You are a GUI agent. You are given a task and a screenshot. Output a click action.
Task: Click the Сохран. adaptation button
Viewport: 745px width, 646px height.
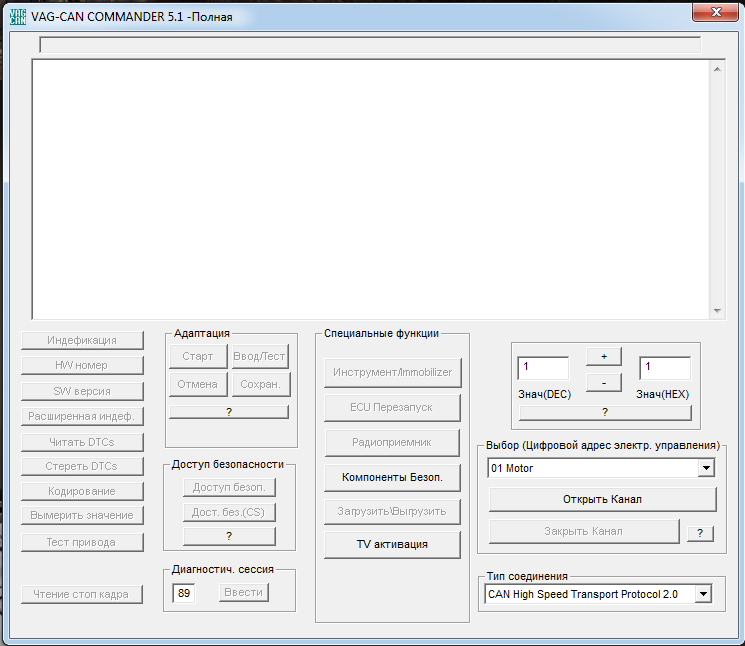pyautogui.click(x=261, y=384)
